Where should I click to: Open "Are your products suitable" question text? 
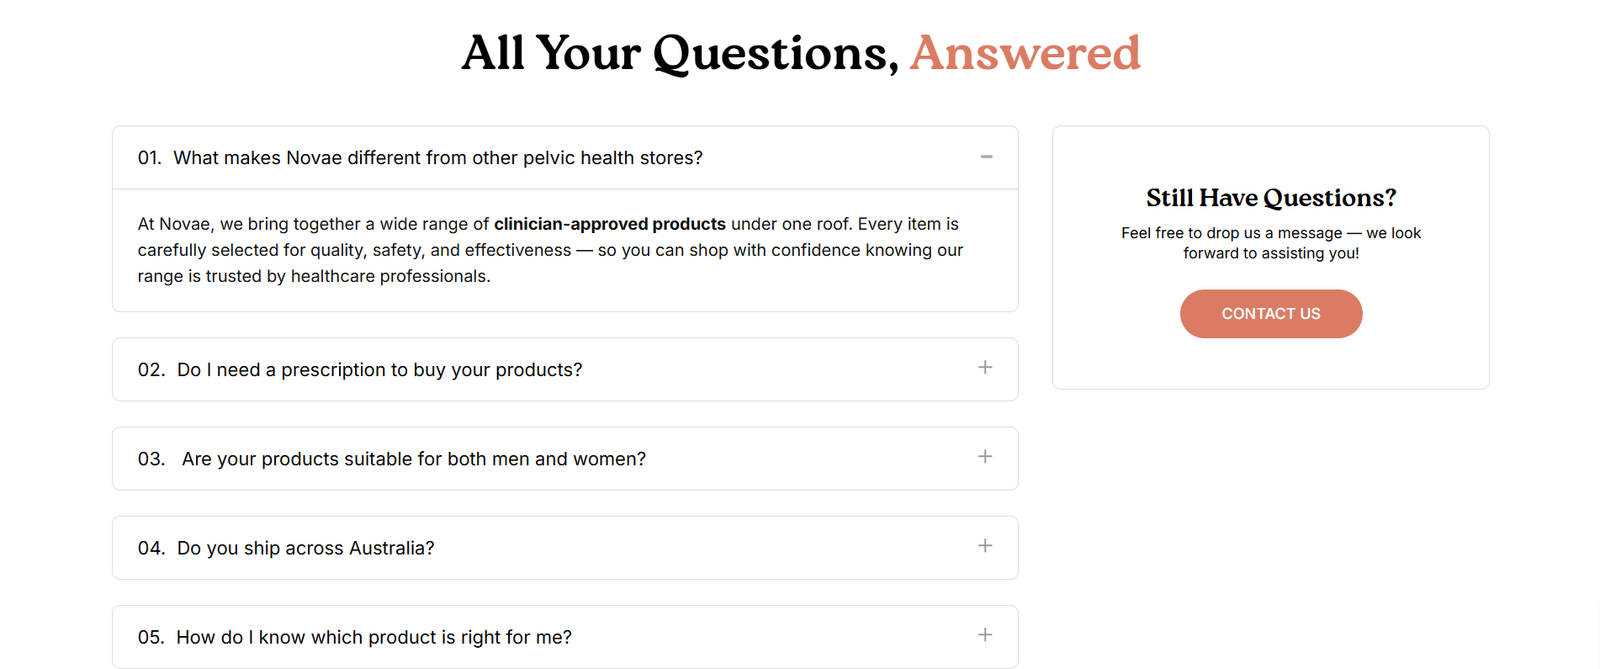click(x=413, y=459)
